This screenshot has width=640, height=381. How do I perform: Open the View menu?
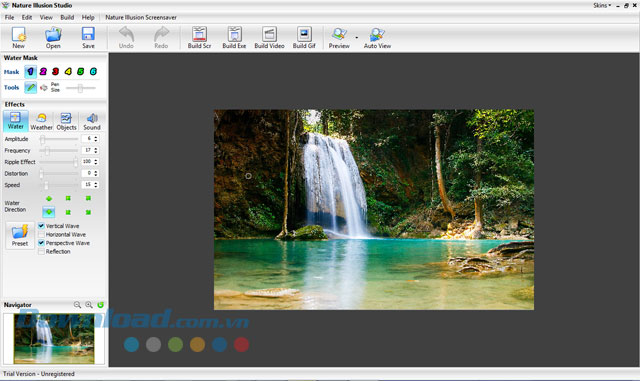click(x=46, y=18)
